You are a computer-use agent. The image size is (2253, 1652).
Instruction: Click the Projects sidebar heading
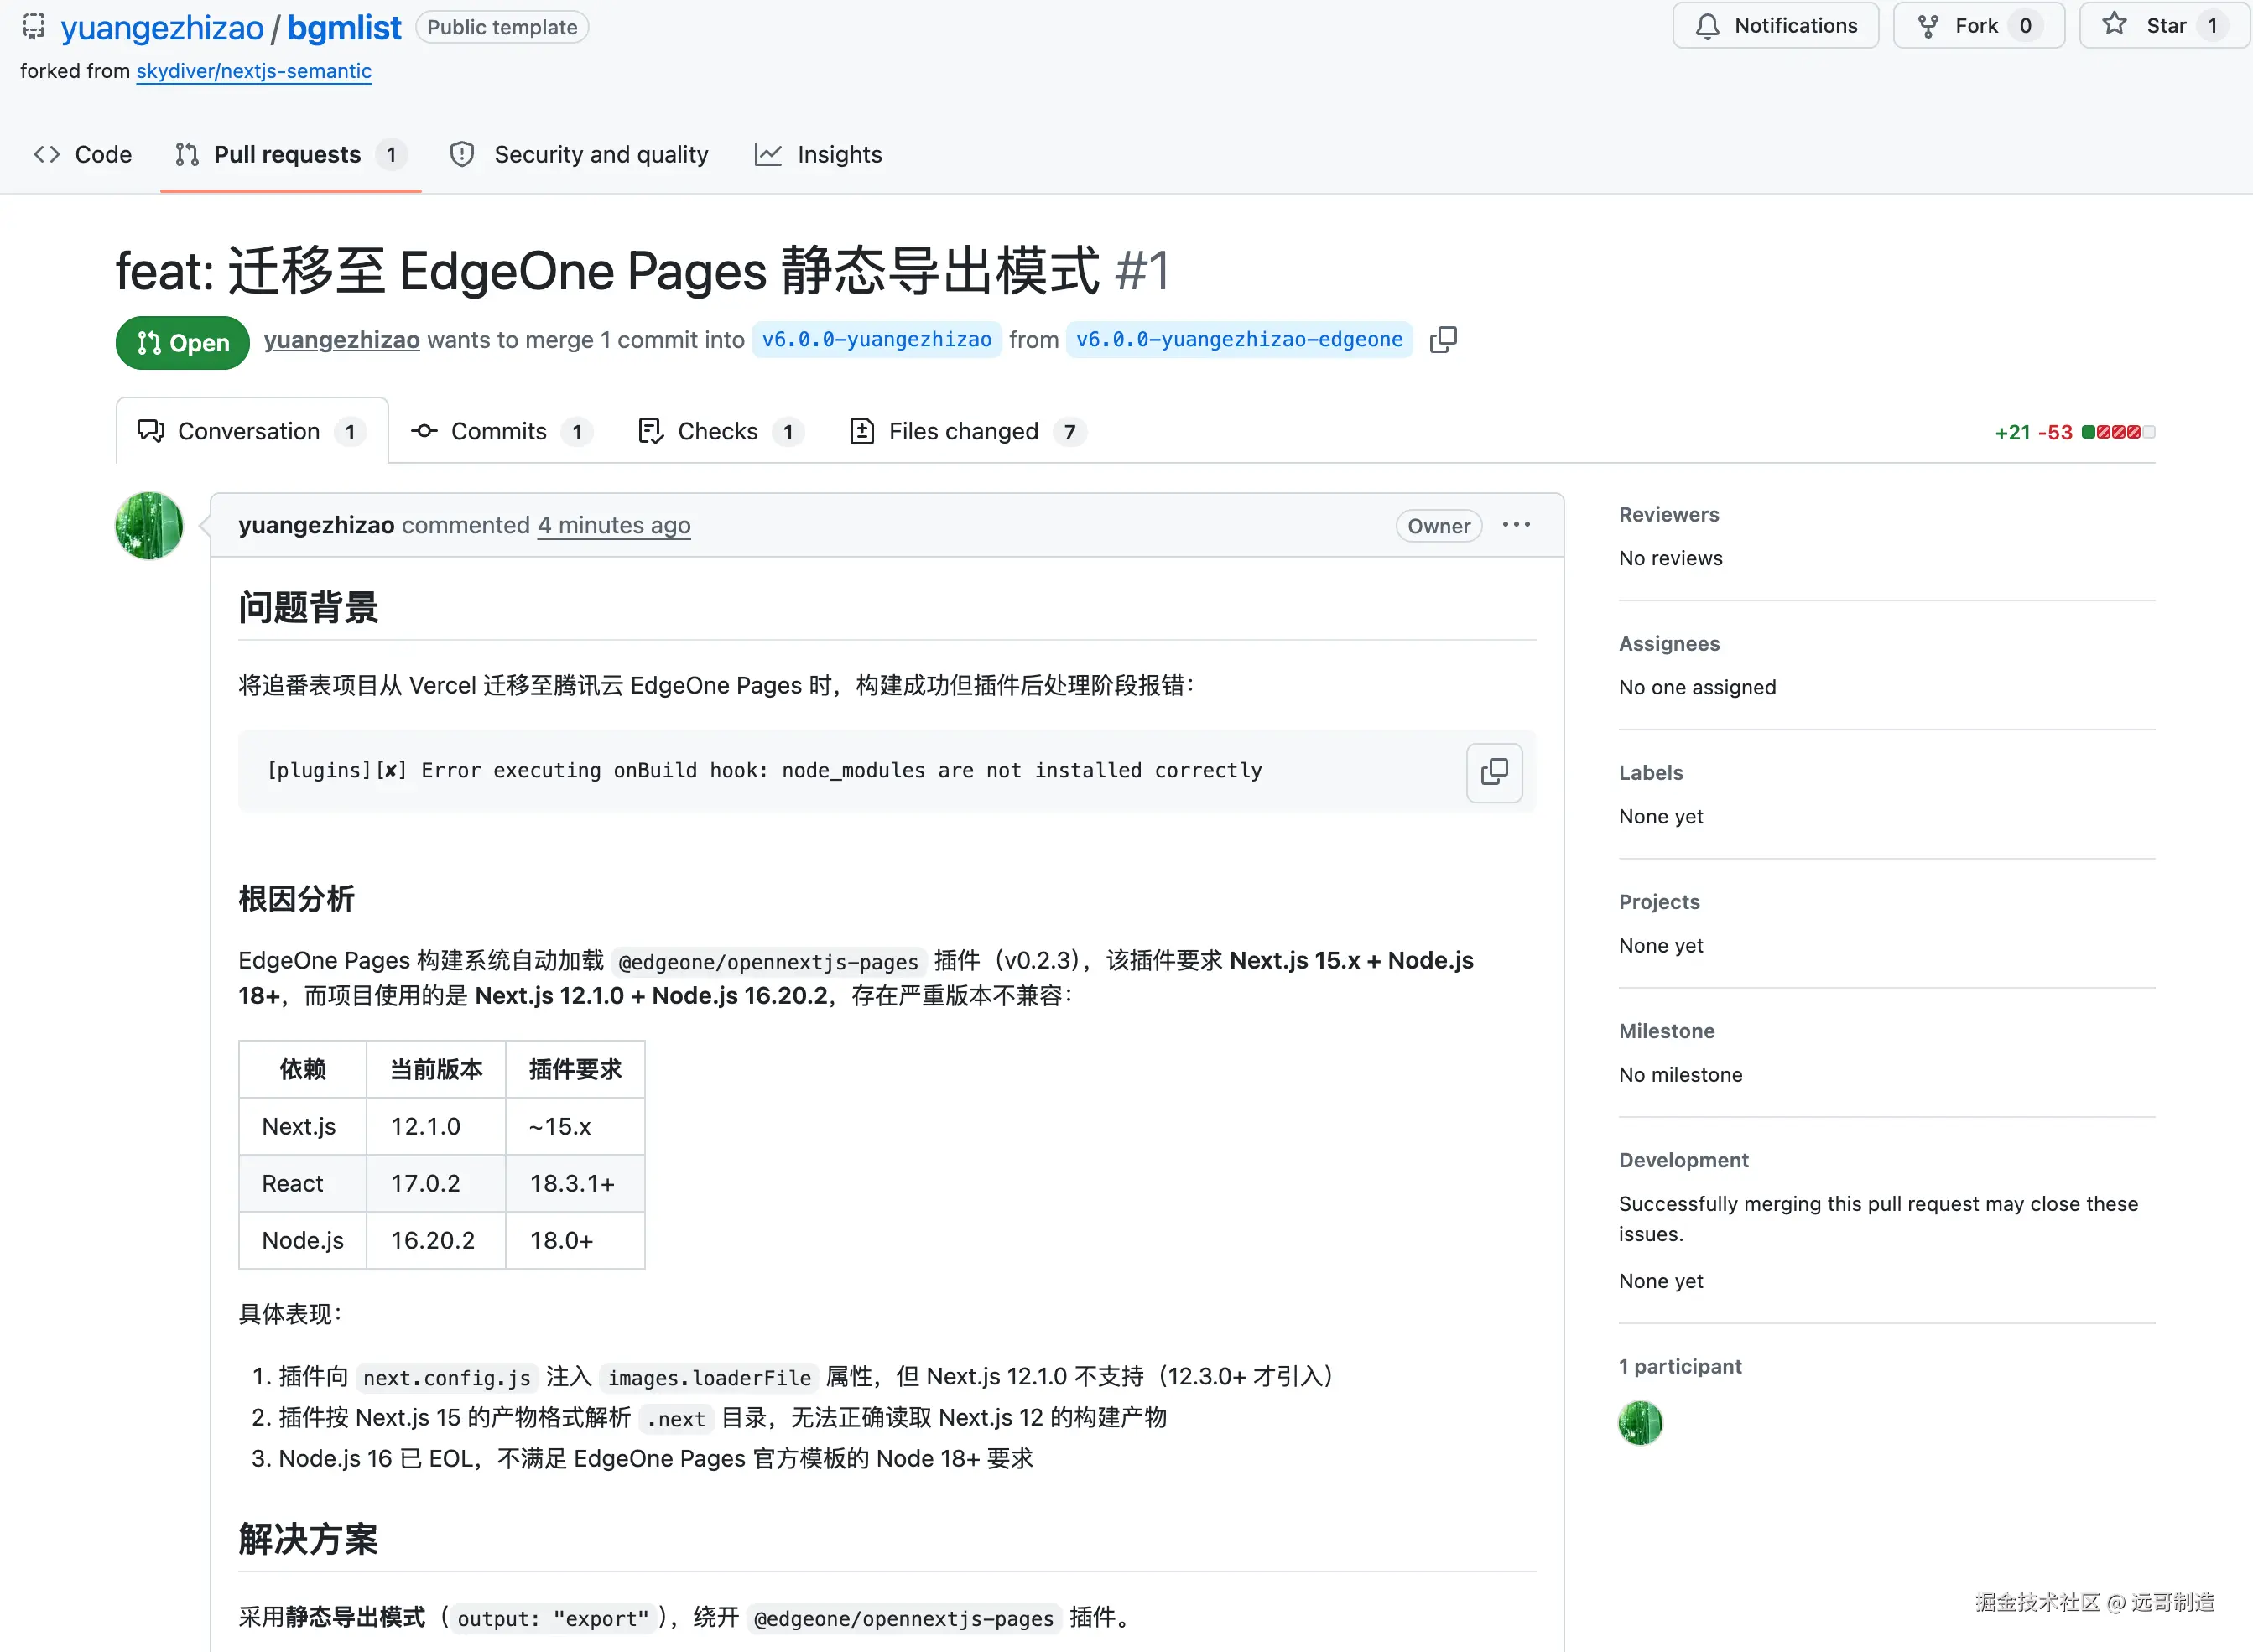point(1659,901)
